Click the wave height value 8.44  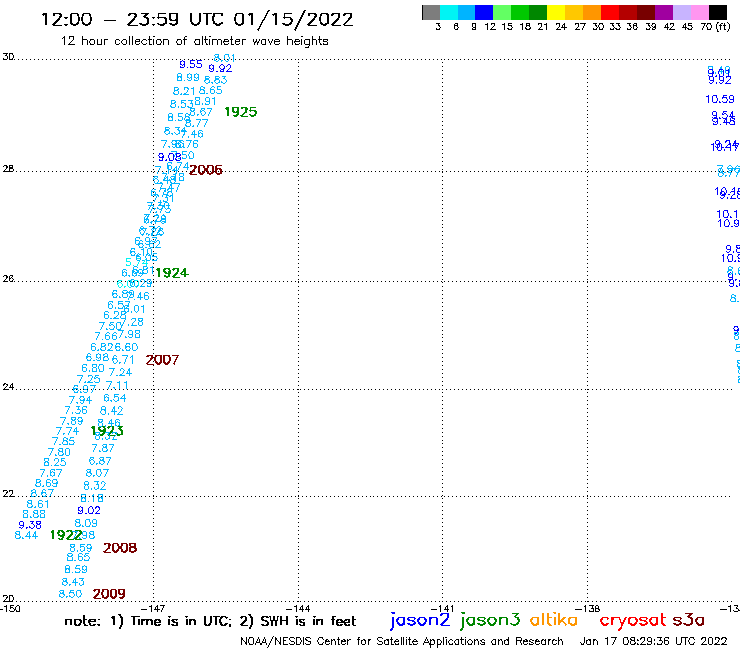[26, 535]
